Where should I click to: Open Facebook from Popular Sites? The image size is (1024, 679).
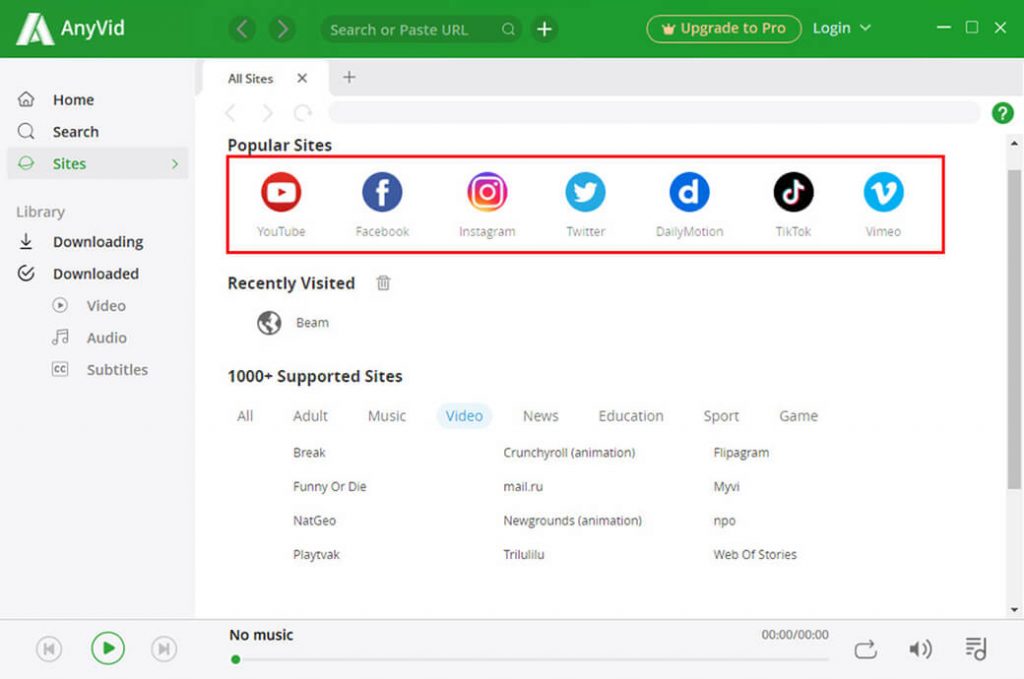pyautogui.click(x=382, y=193)
